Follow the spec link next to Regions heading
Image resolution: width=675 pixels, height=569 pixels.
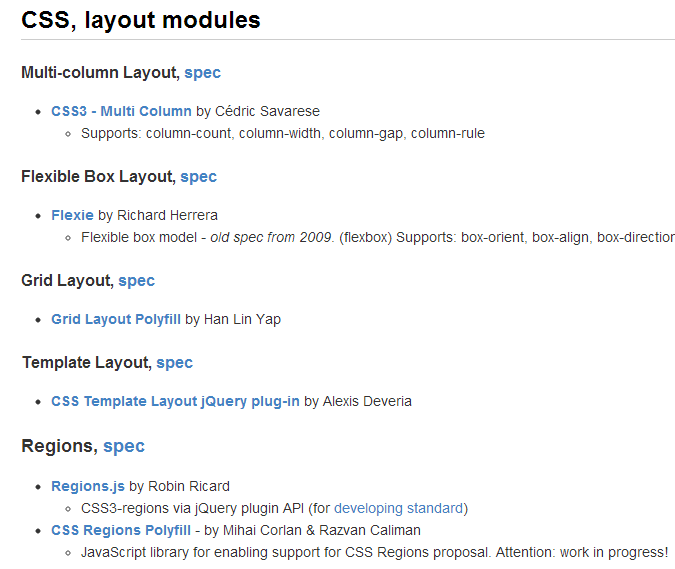pos(124,446)
